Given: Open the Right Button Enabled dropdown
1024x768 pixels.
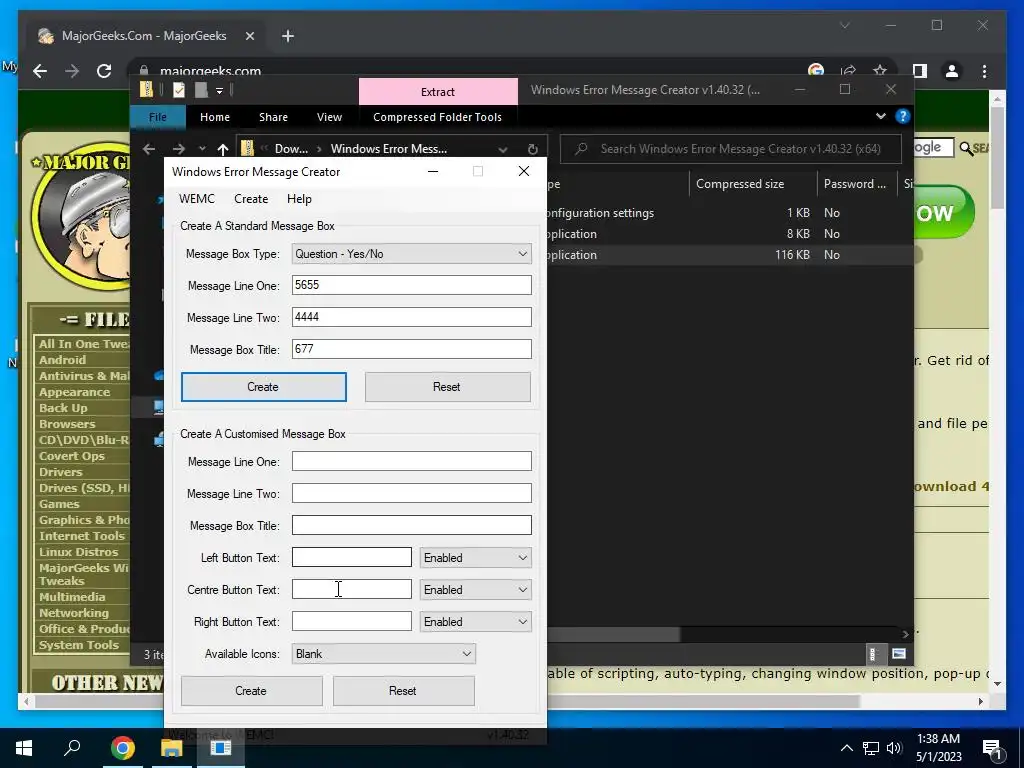Looking at the screenshot, I should (475, 622).
